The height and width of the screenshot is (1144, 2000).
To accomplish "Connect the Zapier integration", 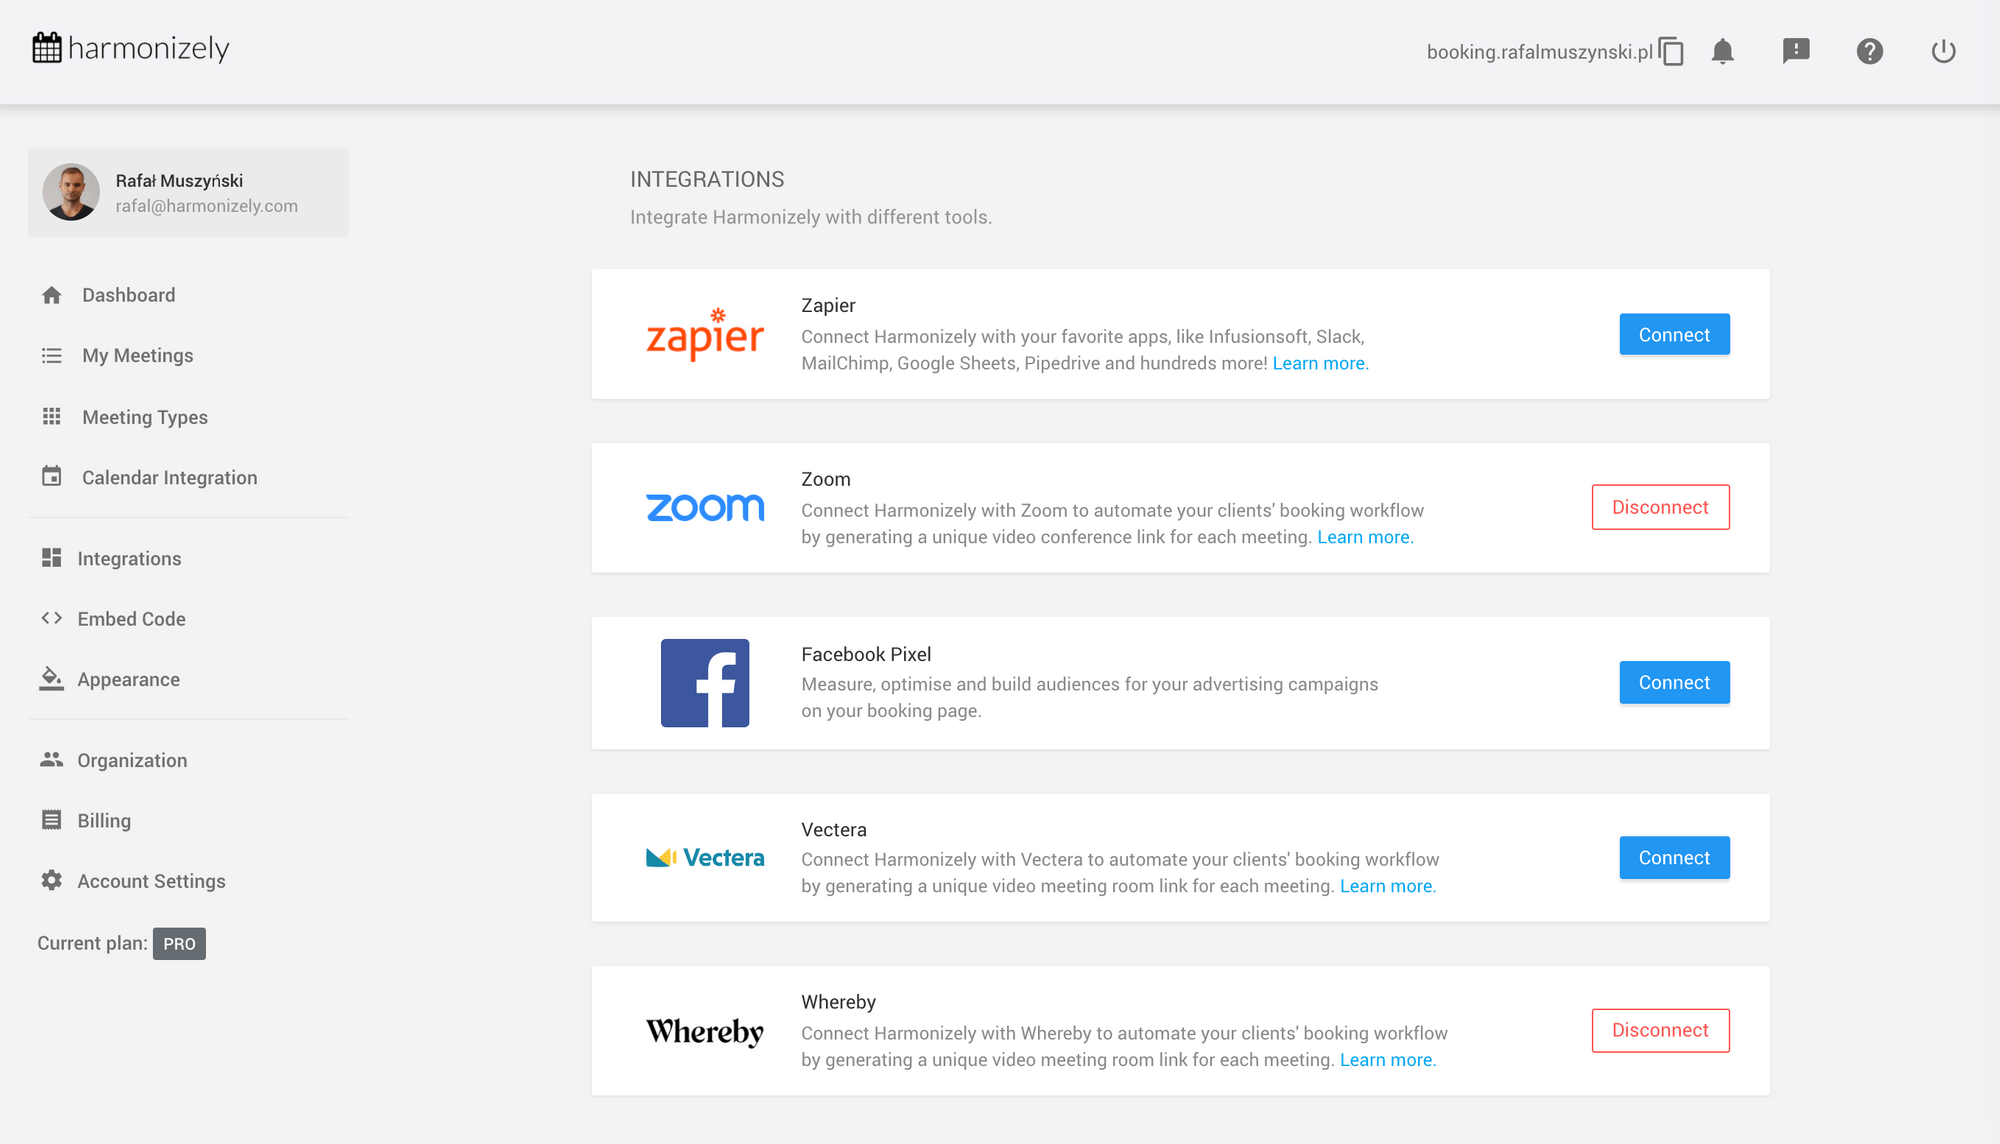I will click(x=1674, y=335).
